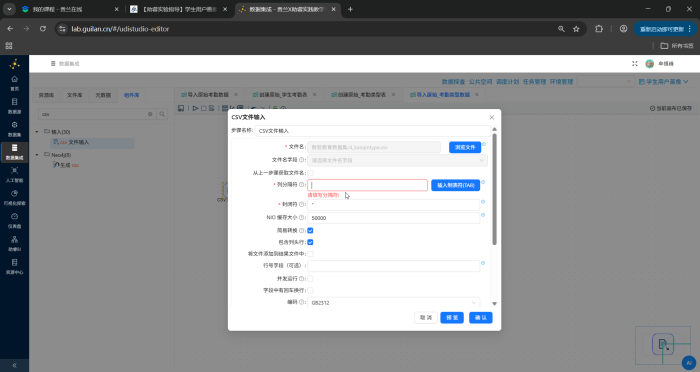The height and width of the screenshot is (372, 700).
Task: Focus the 行号字段 input
Action: 393,266
